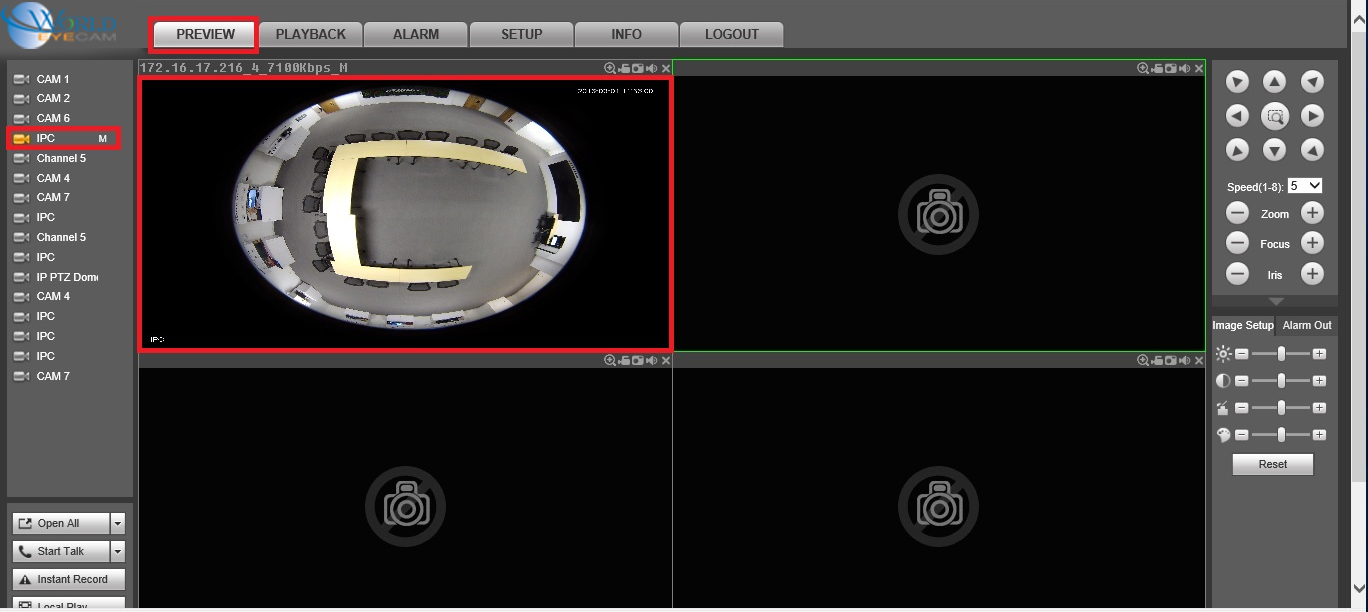
Task: Start local record on the green-bordered pane
Action: point(1157,68)
